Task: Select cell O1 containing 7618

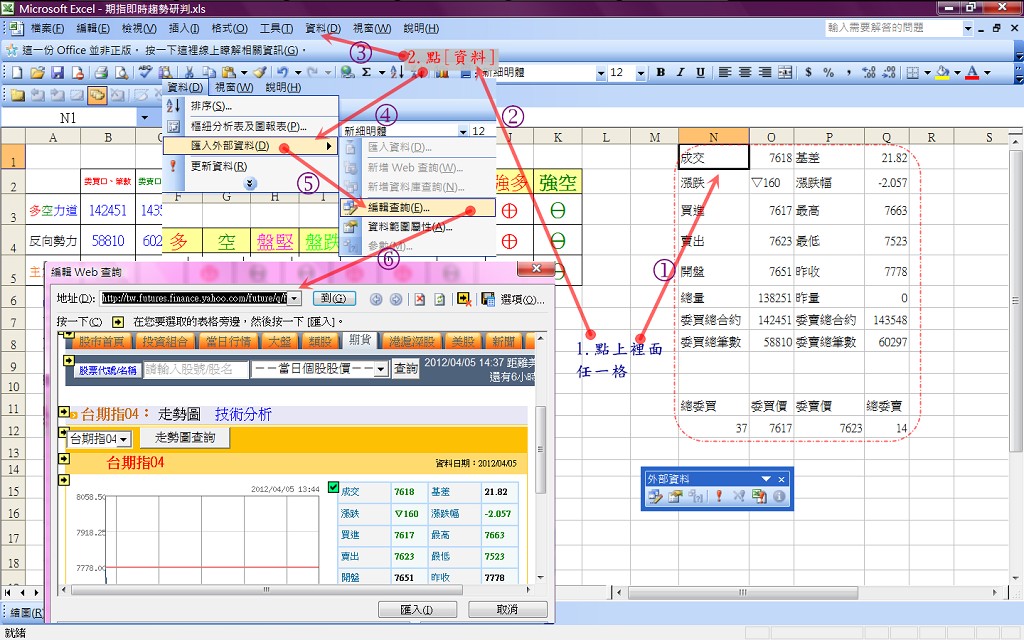Action: coord(771,157)
